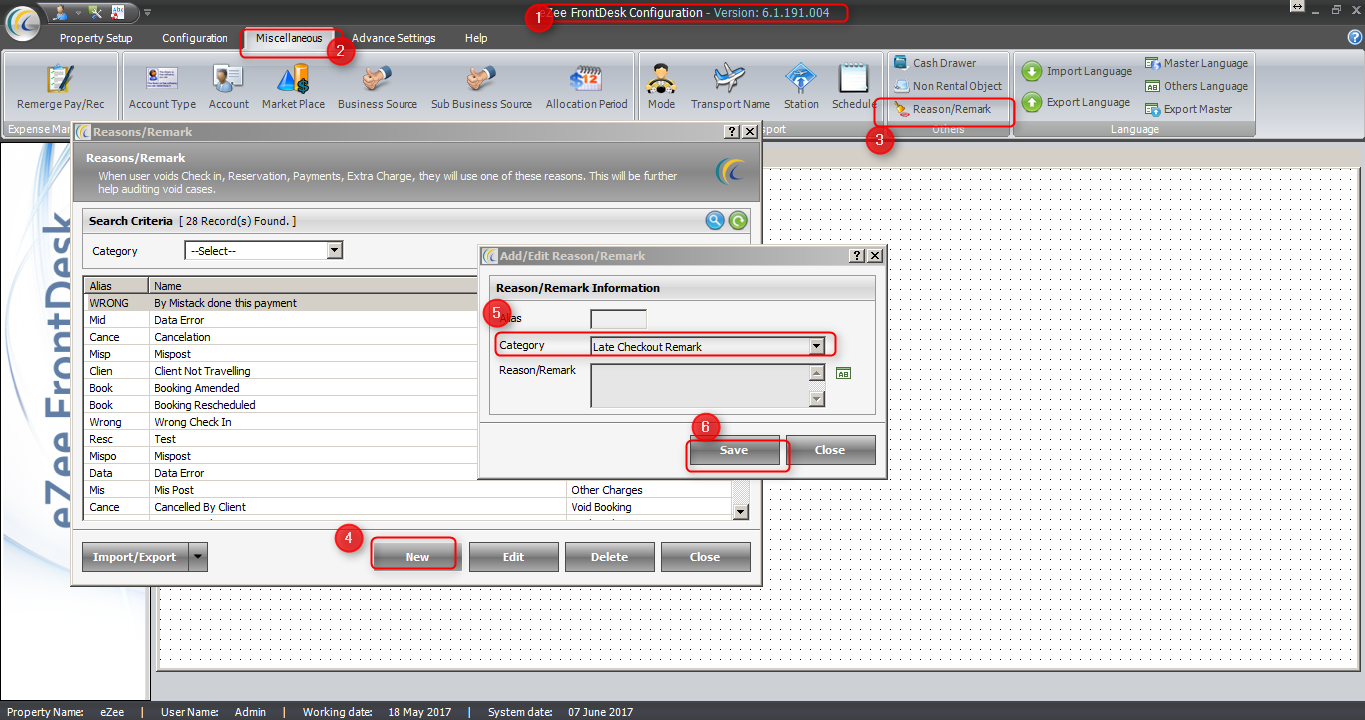
Task: Click the multi-language icon beside Reason/Remark field
Action: pyautogui.click(x=843, y=373)
